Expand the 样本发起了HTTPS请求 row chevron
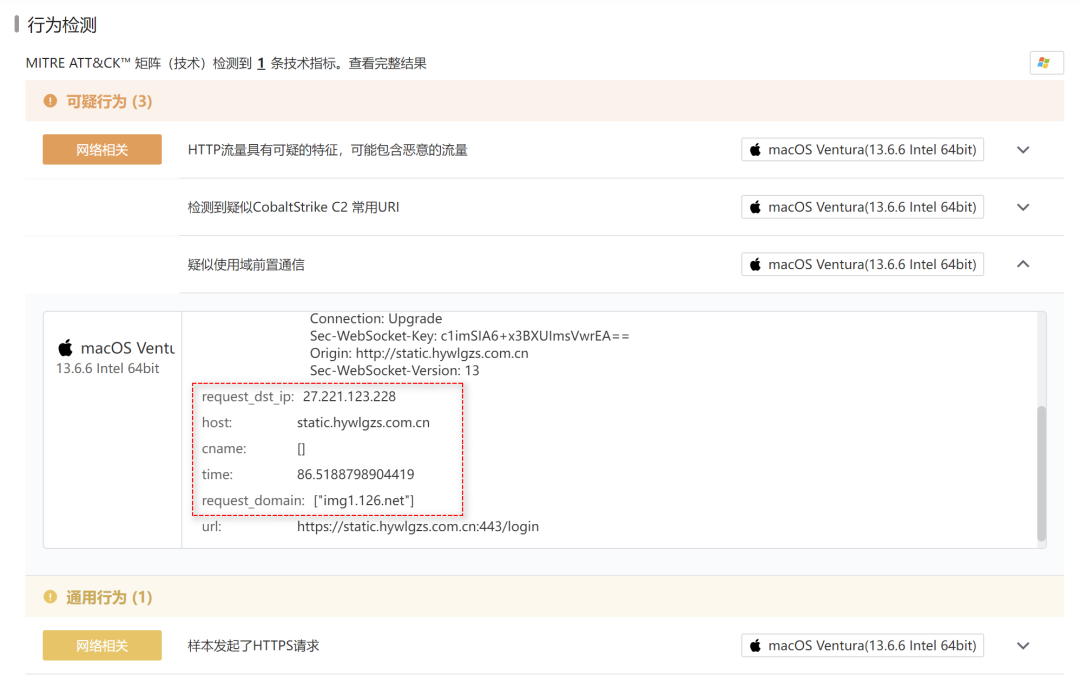The height and width of the screenshot is (693, 1080). click(x=1023, y=646)
